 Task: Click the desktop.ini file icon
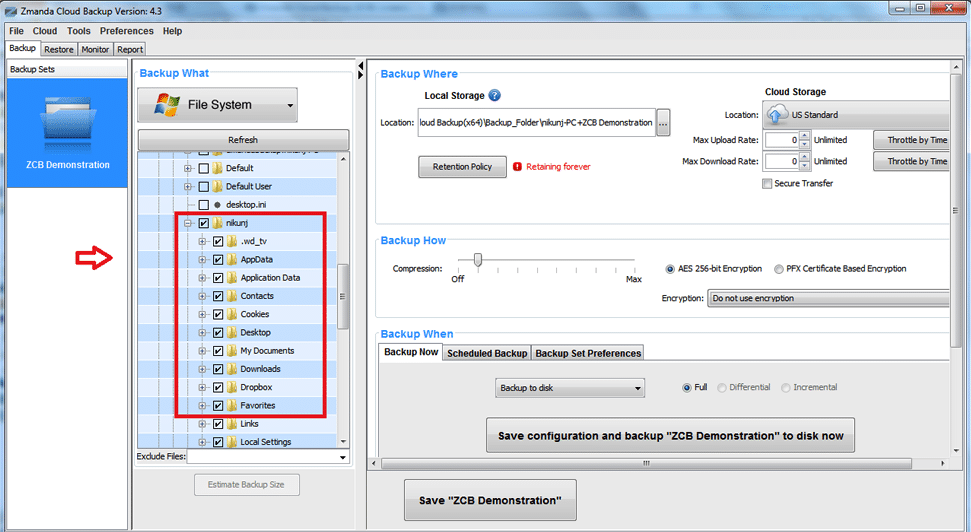tap(217, 205)
